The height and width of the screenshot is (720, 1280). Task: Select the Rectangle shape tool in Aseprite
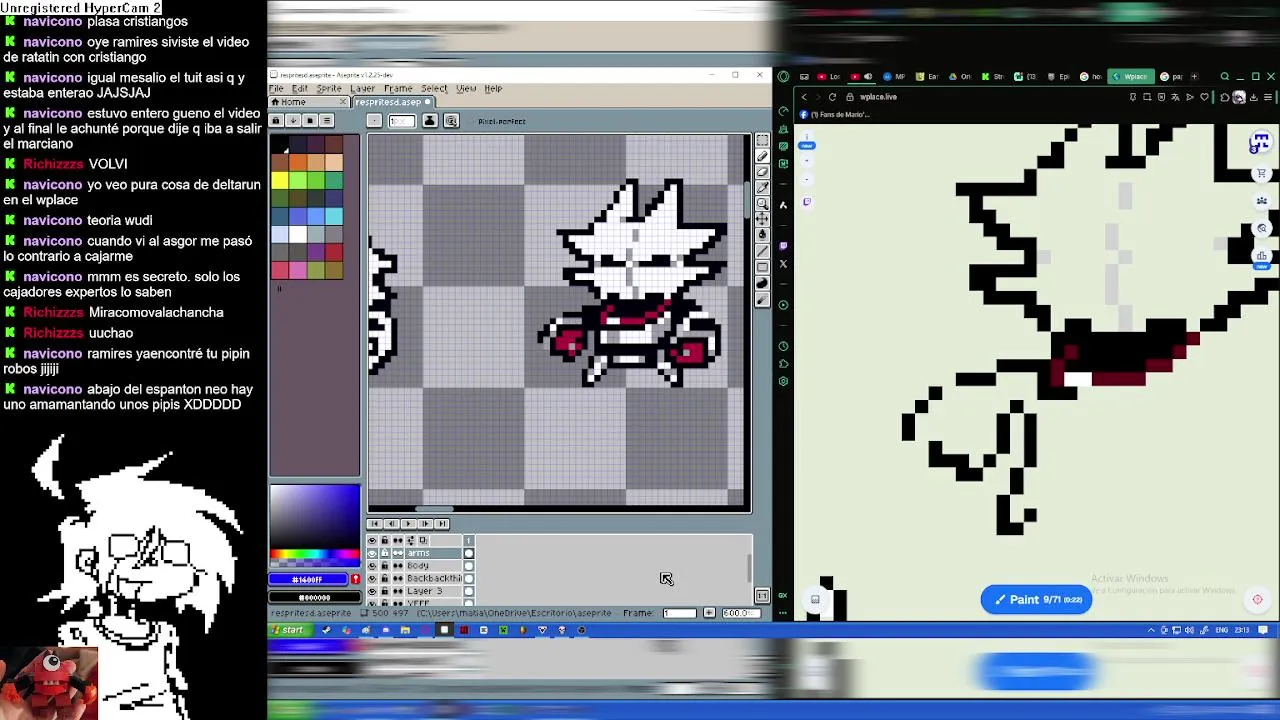(762, 267)
